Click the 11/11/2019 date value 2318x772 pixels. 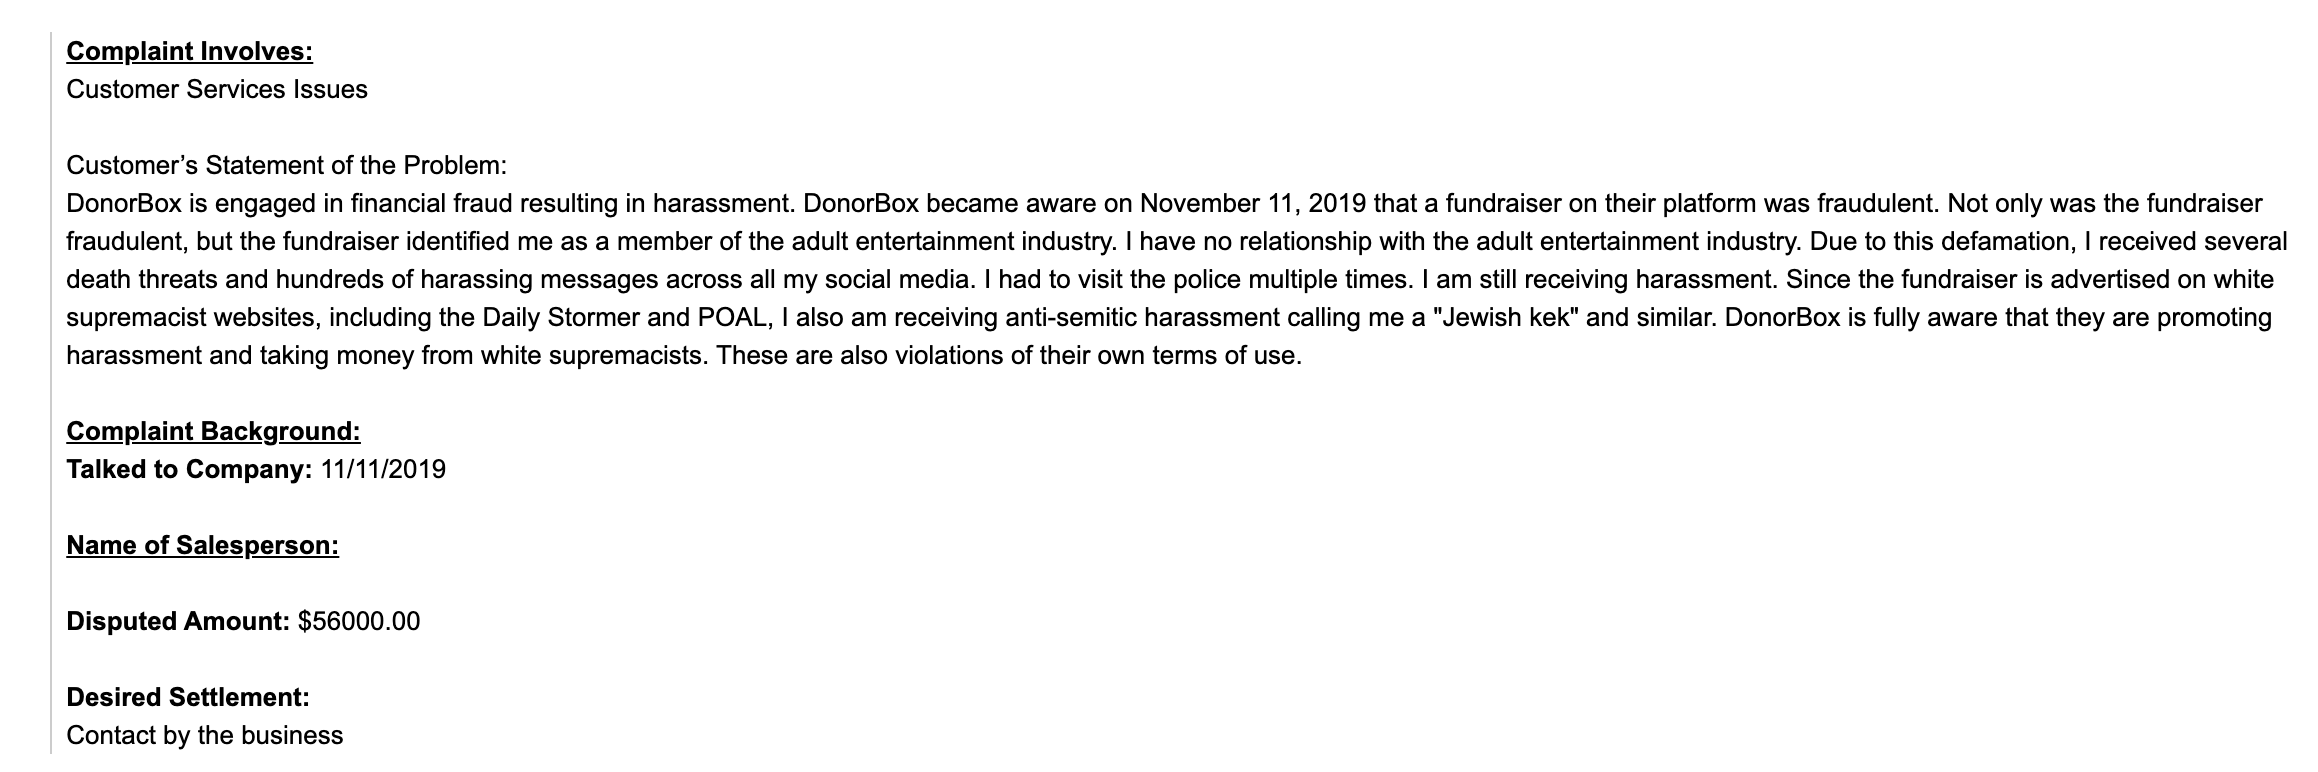click(x=383, y=469)
